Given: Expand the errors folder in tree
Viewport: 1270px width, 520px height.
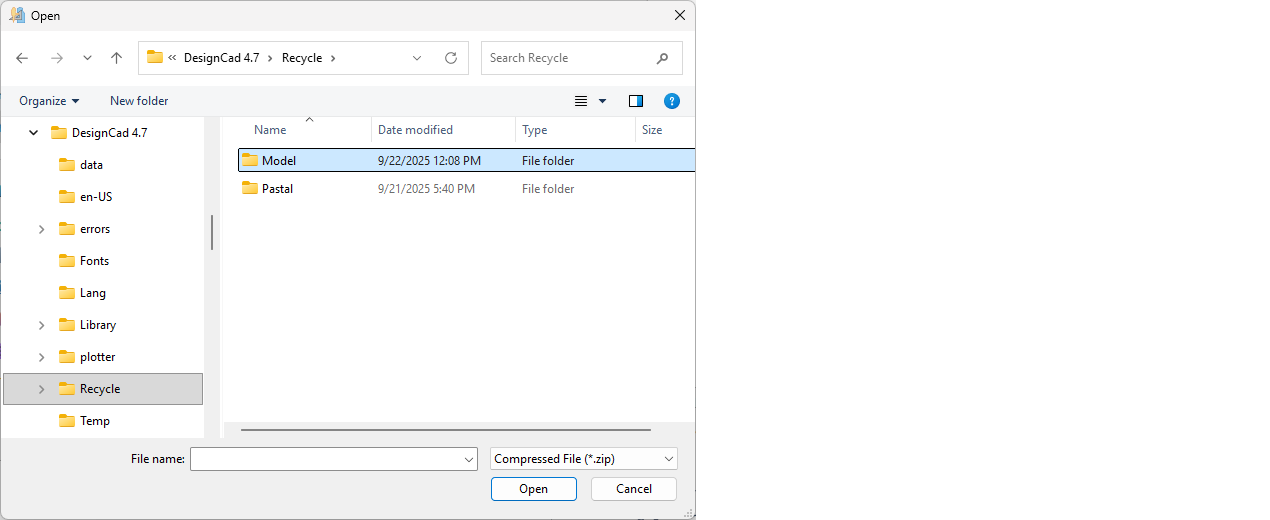Looking at the screenshot, I should (41, 229).
